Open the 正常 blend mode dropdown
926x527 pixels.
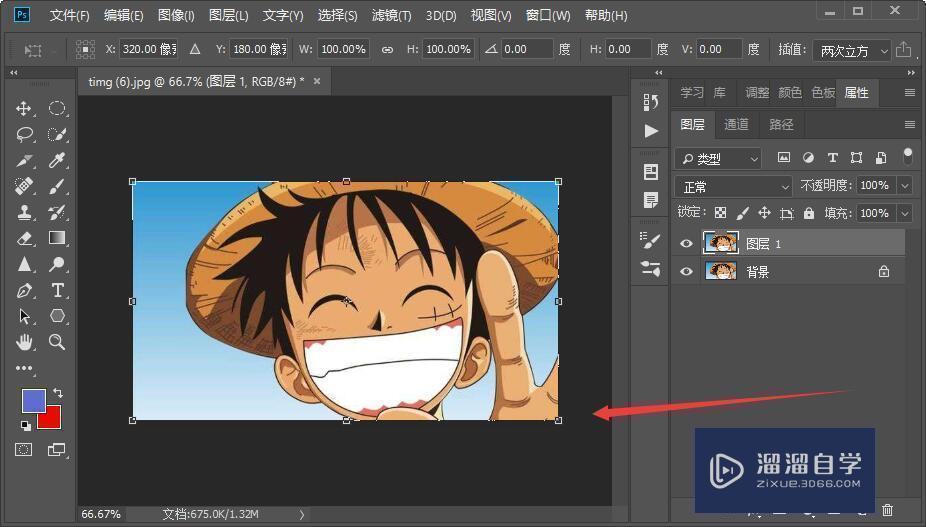point(733,187)
